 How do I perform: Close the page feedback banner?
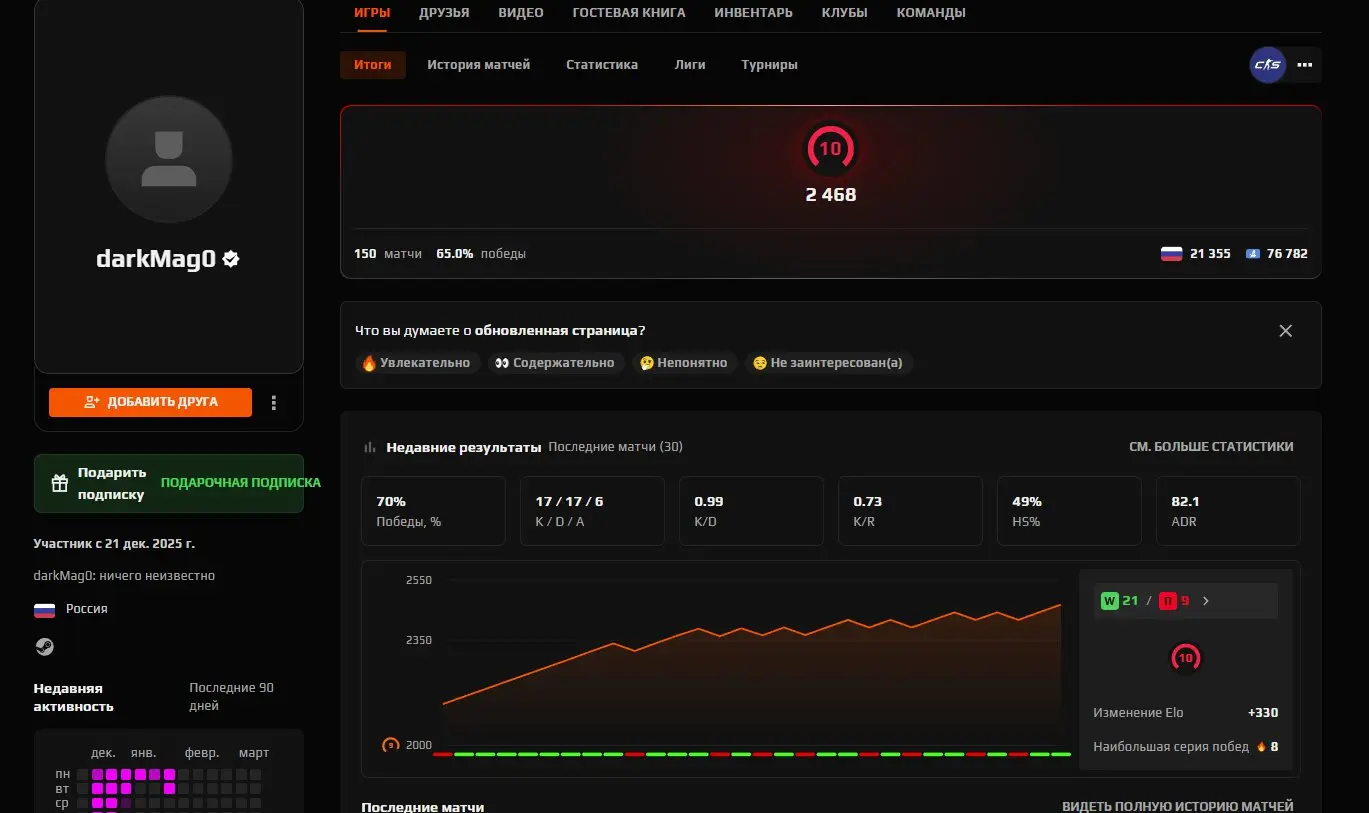click(x=1285, y=331)
